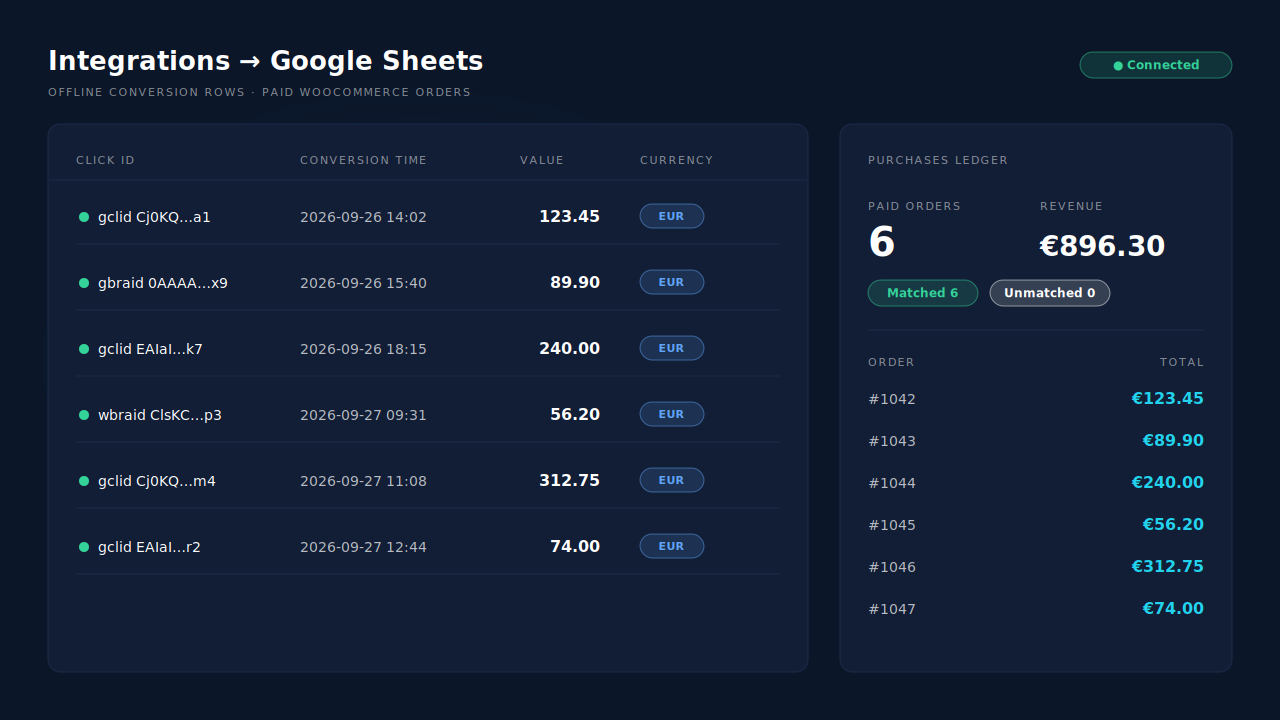Click the REVENUE label
Screen dimensions: 1280x720
1071,206
